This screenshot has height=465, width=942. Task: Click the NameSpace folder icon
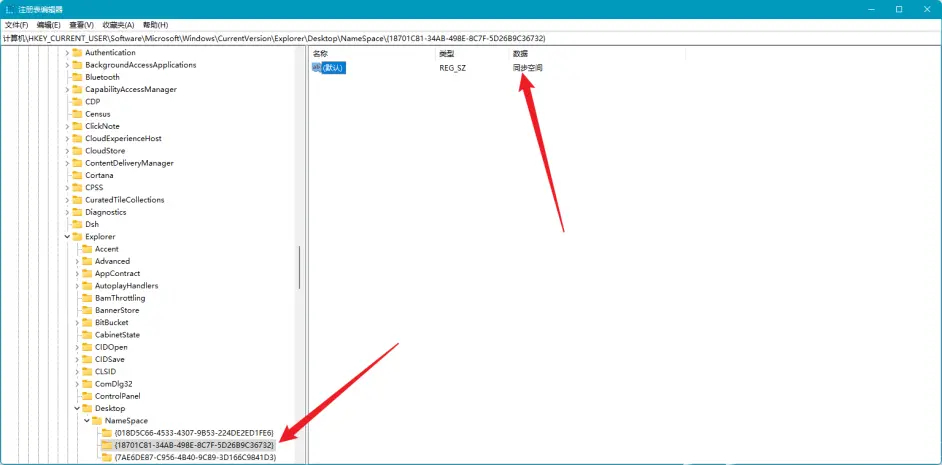click(97, 421)
